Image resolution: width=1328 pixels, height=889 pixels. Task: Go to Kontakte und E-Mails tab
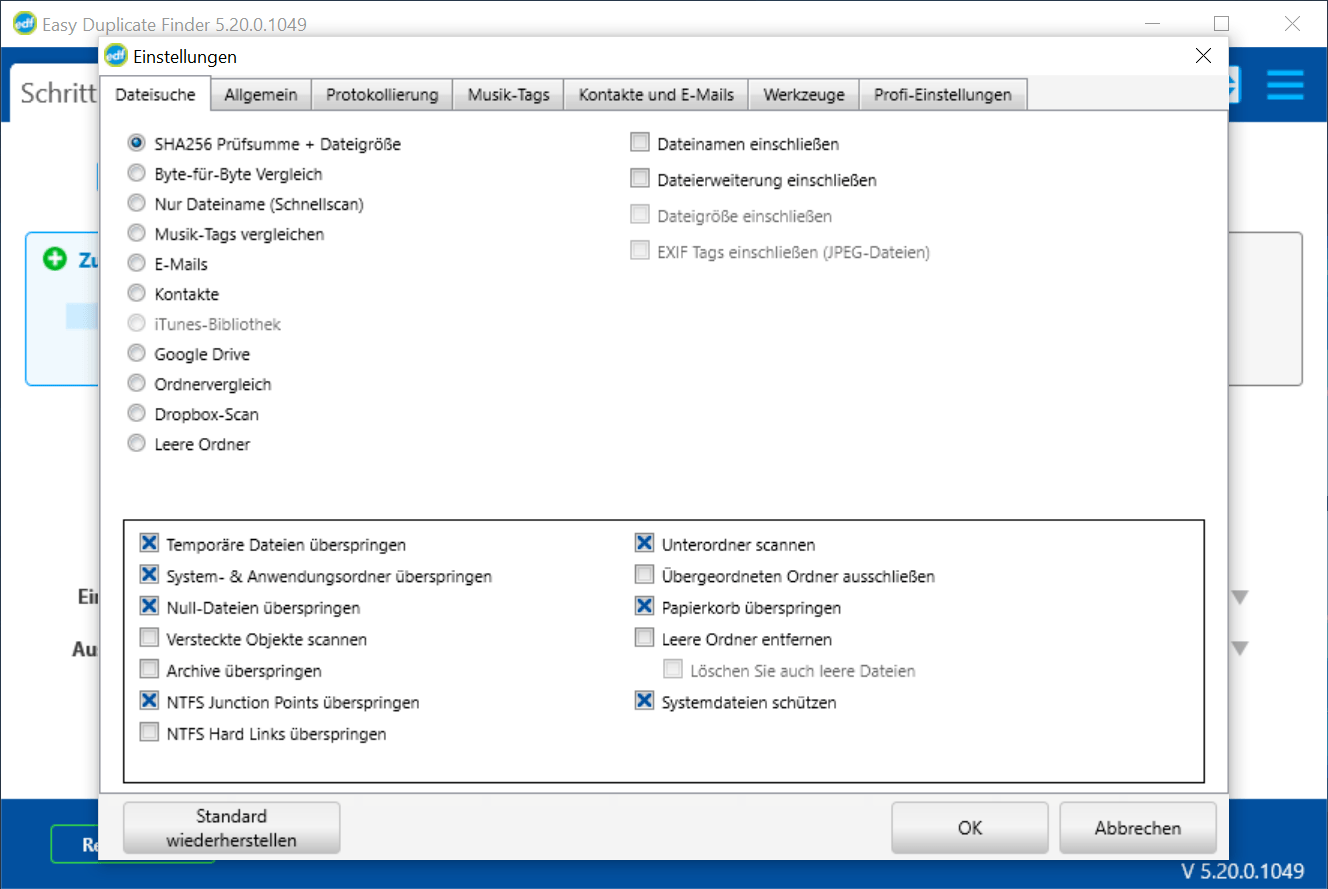tap(656, 95)
